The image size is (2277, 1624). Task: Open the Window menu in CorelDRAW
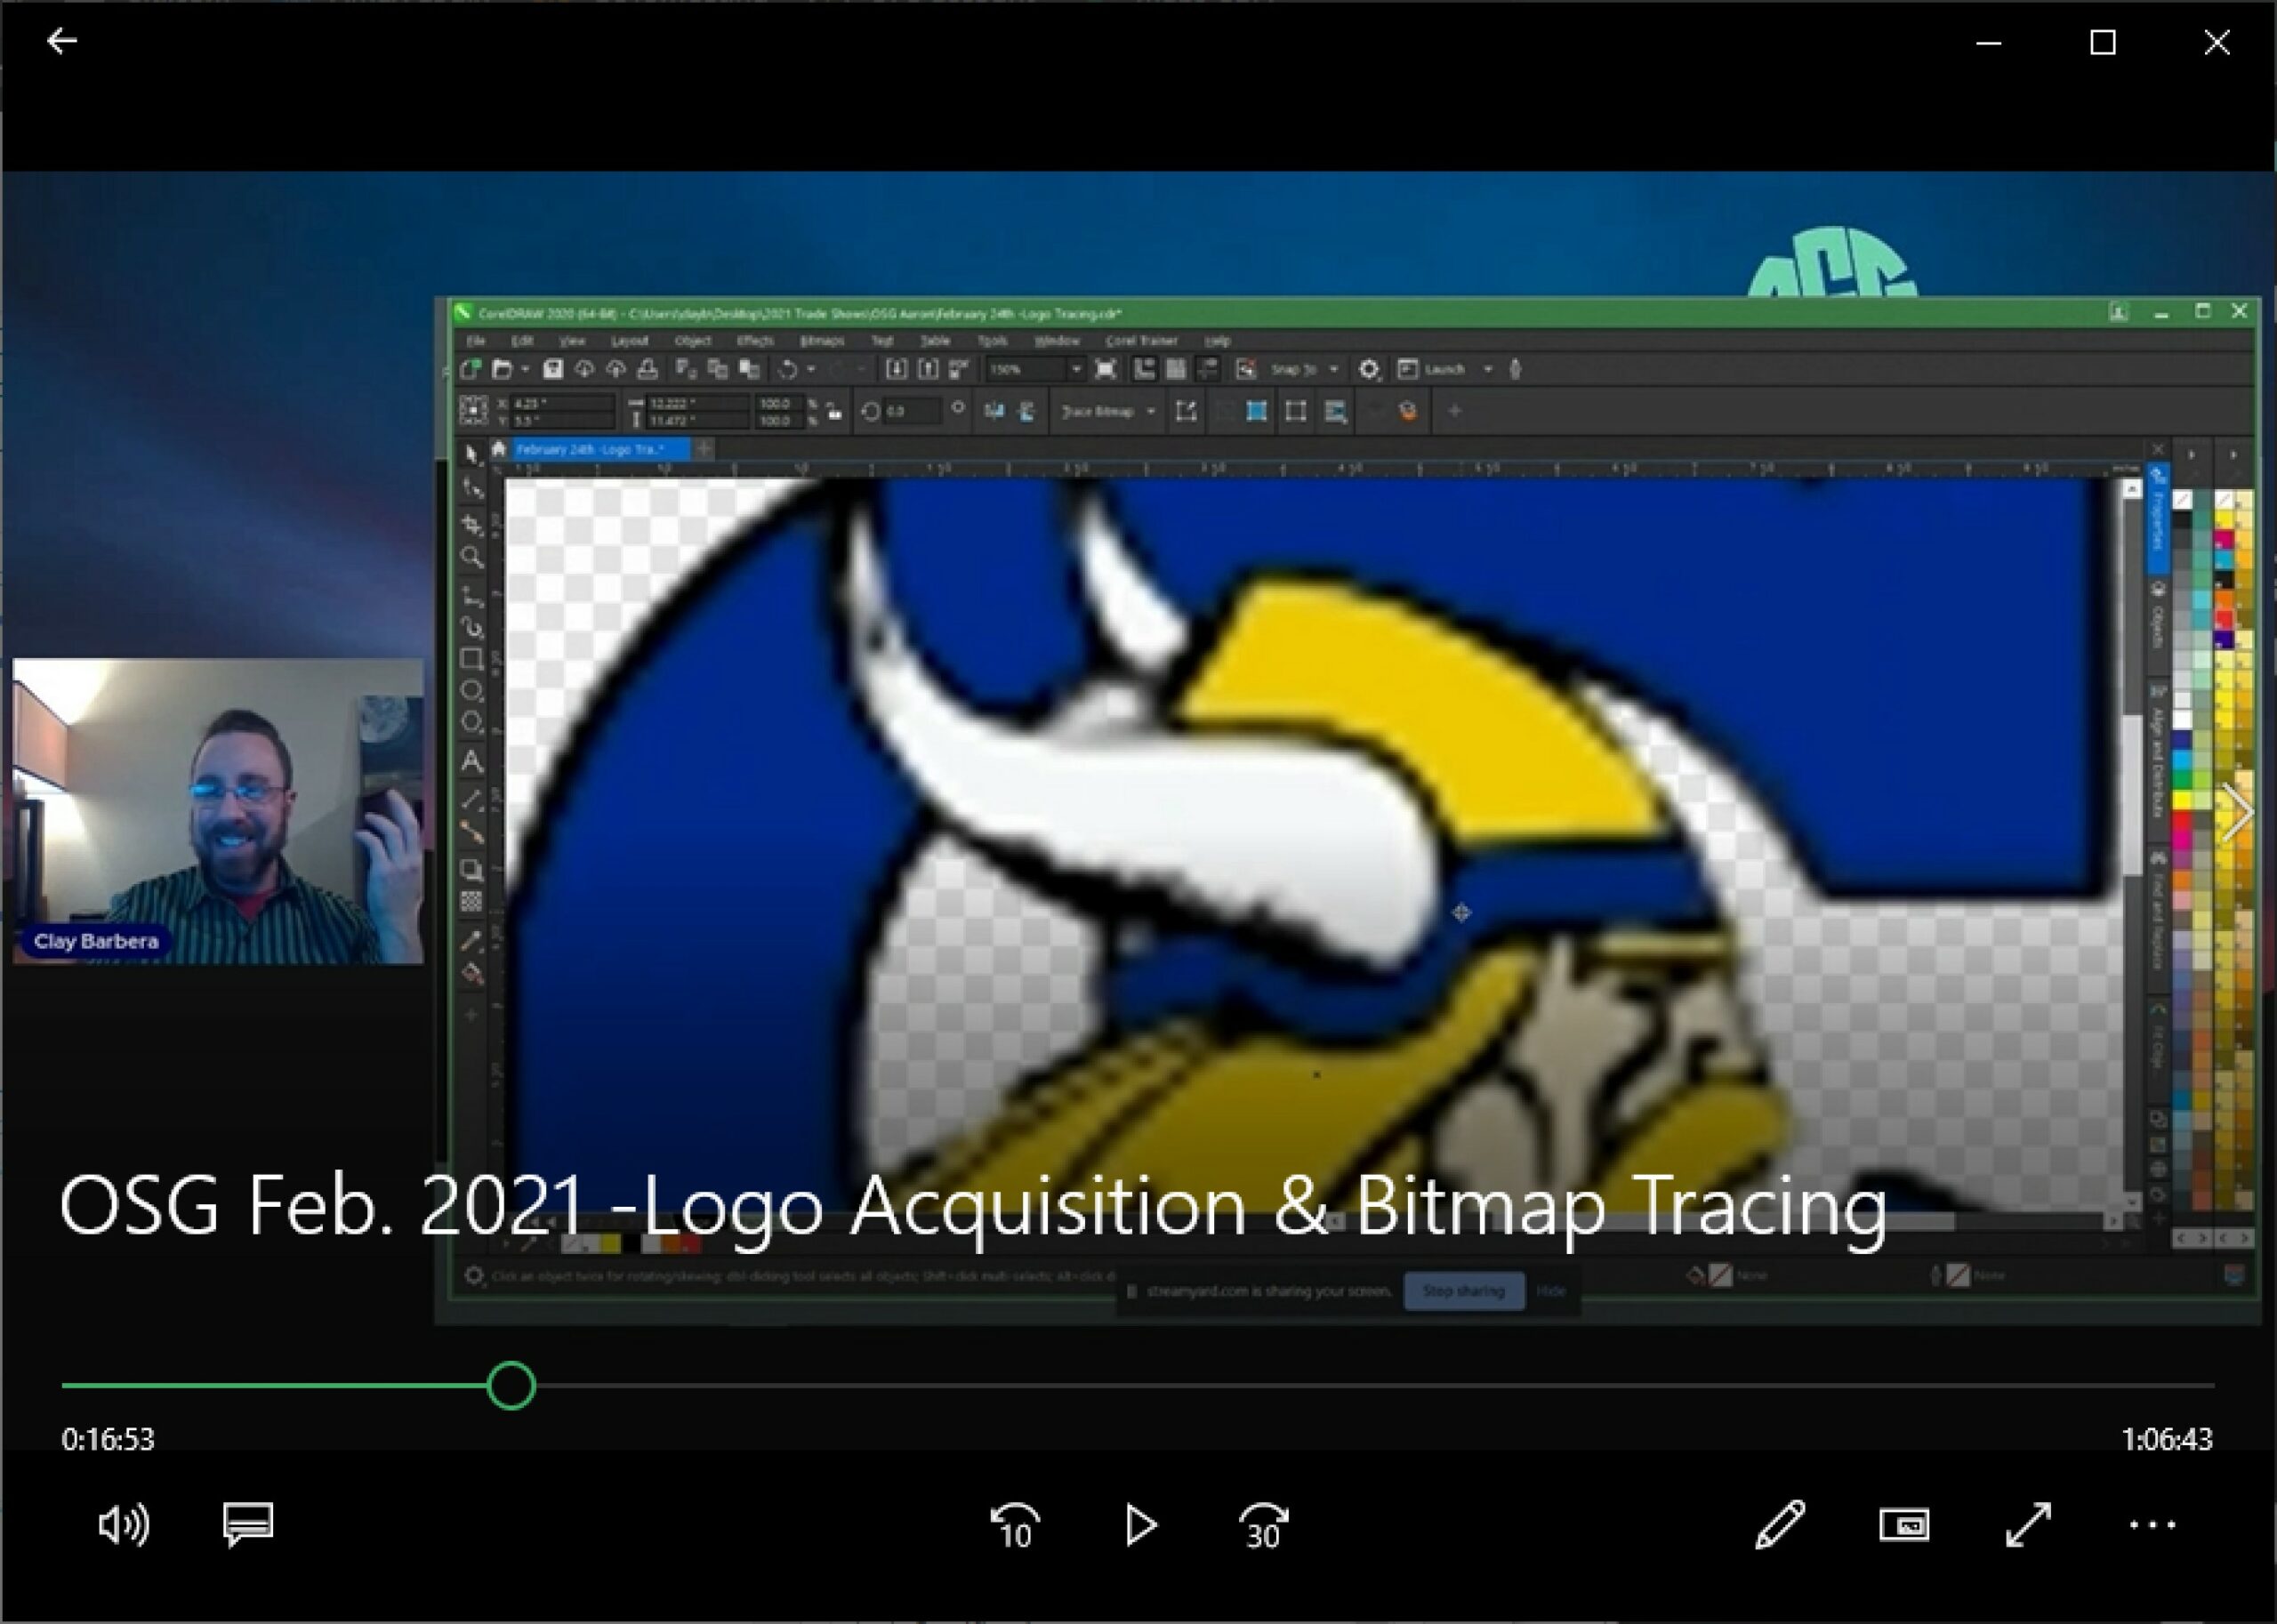1056,341
